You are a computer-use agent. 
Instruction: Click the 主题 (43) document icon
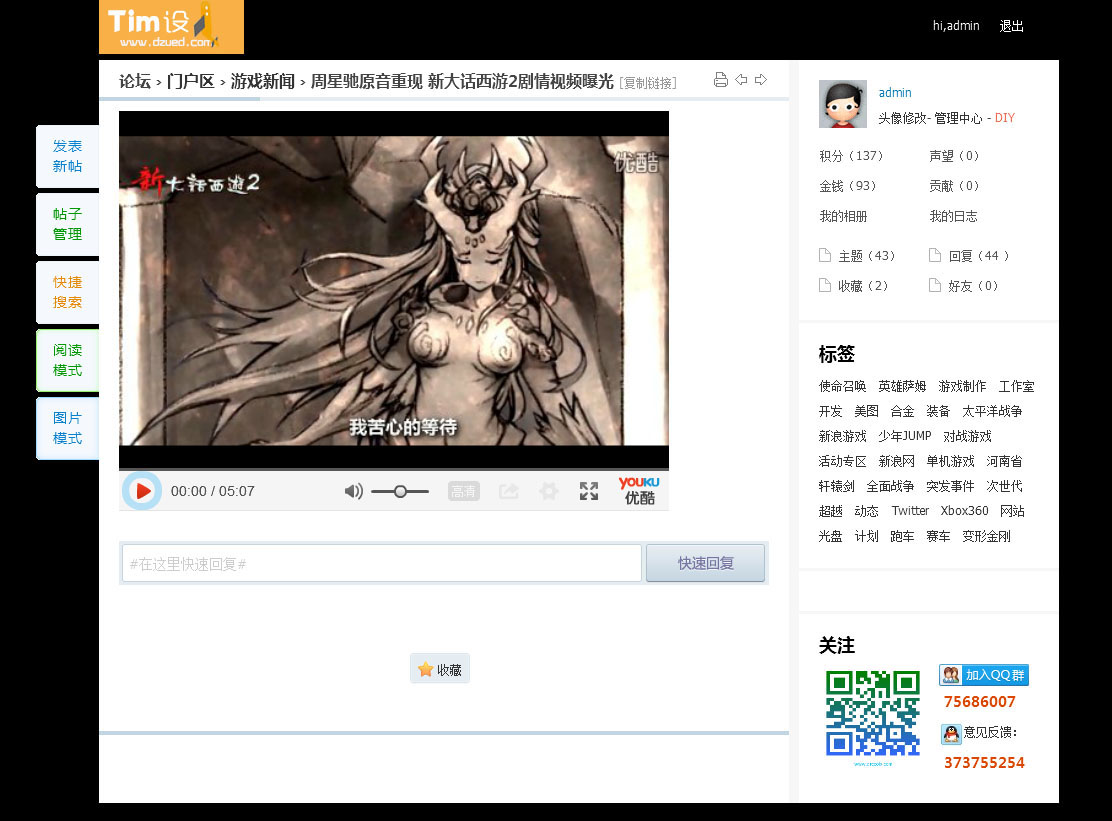pos(825,255)
